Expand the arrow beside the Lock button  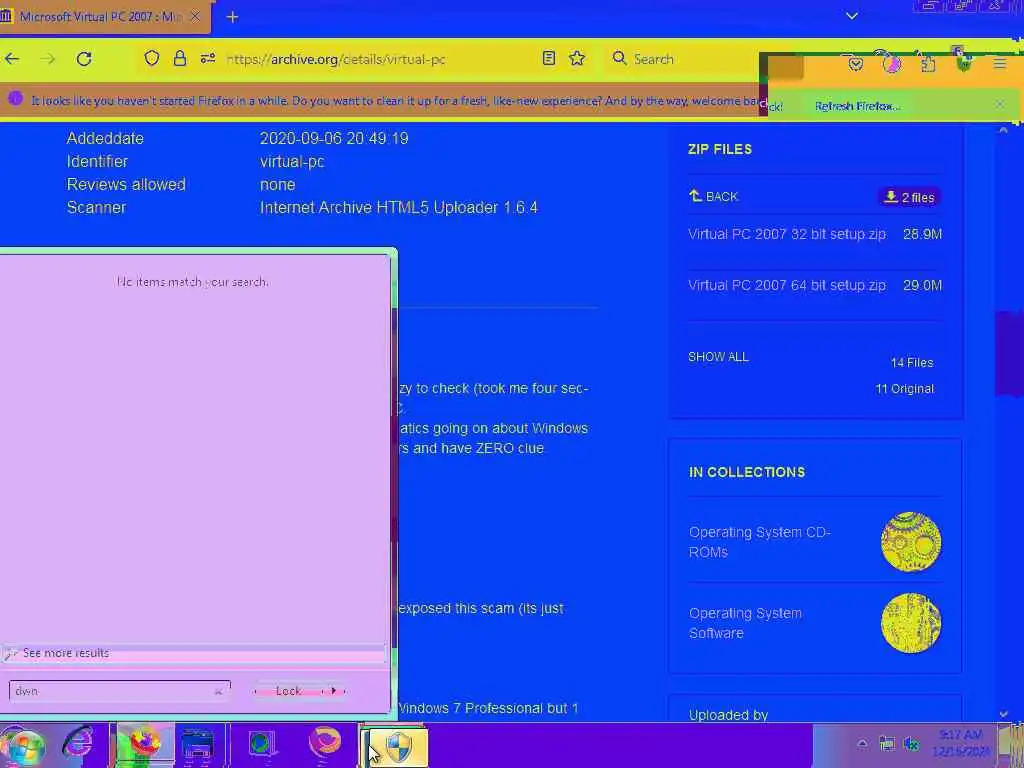(x=334, y=691)
